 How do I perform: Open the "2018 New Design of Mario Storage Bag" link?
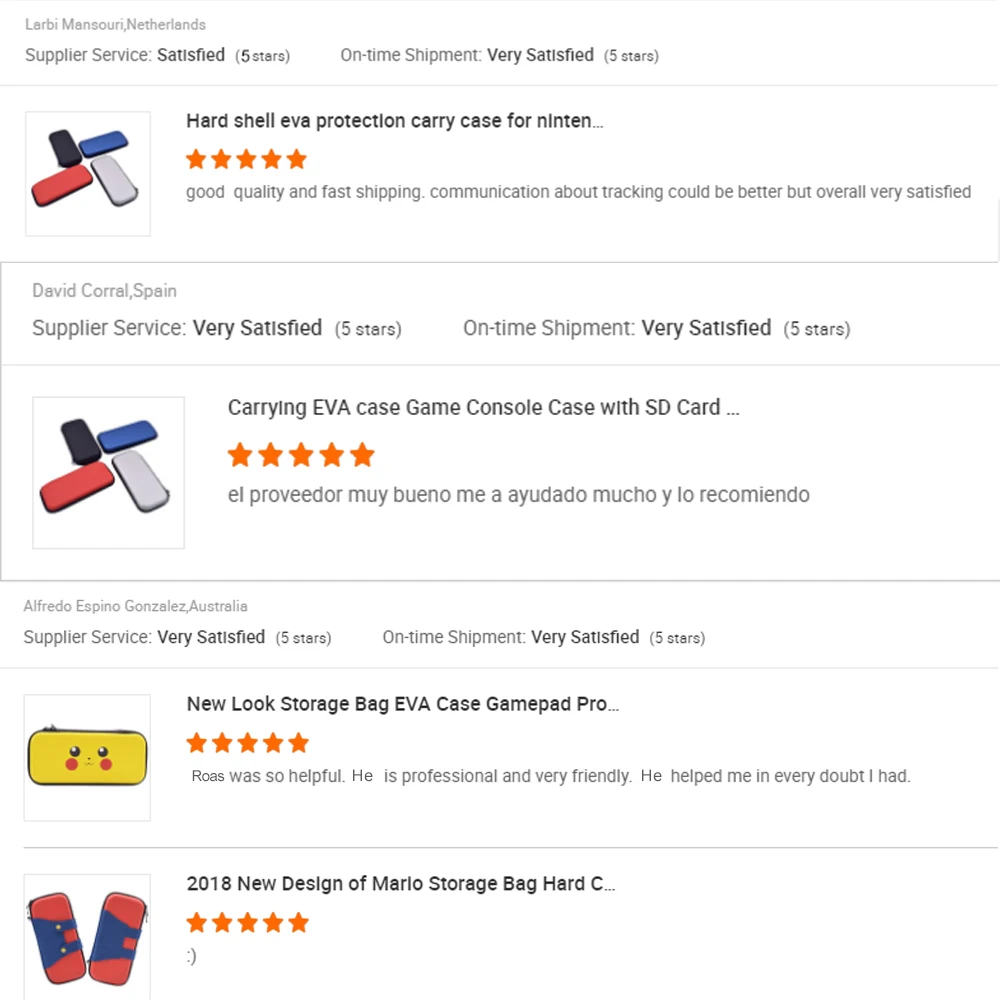click(400, 884)
